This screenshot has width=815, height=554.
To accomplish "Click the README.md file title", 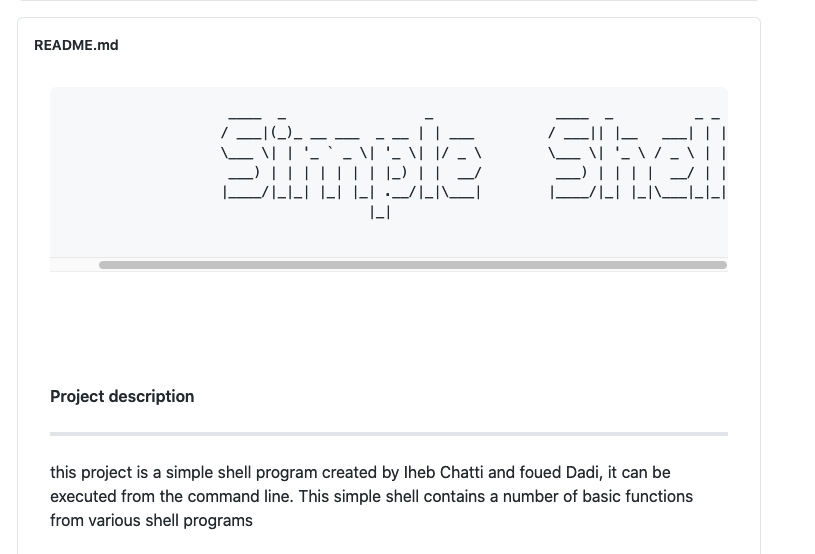I will click(76, 45).
